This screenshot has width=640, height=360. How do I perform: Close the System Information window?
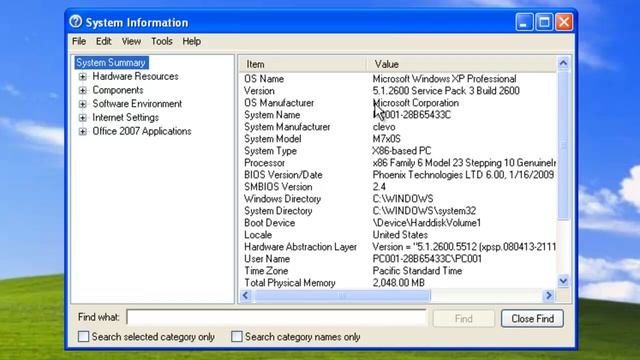click(564, 22)
